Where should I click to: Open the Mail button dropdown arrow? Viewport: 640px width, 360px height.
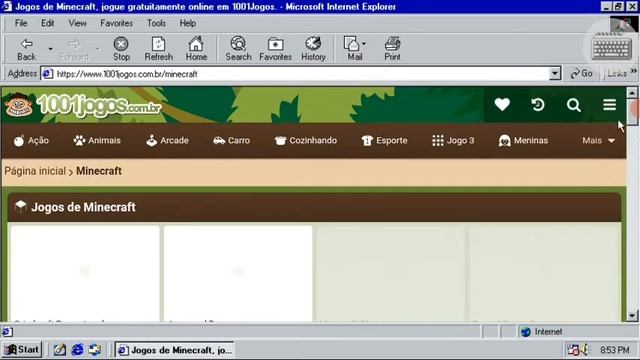(364, 43)
